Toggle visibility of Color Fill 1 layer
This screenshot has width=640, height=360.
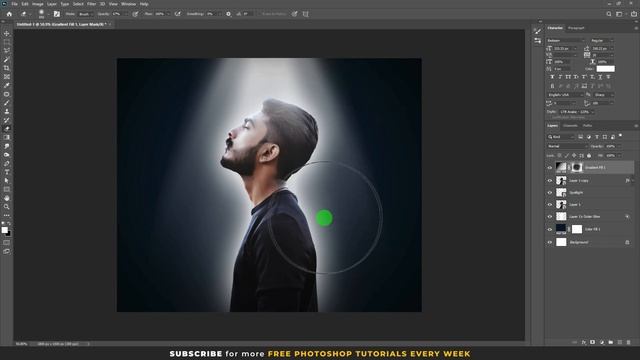(549, 229)
